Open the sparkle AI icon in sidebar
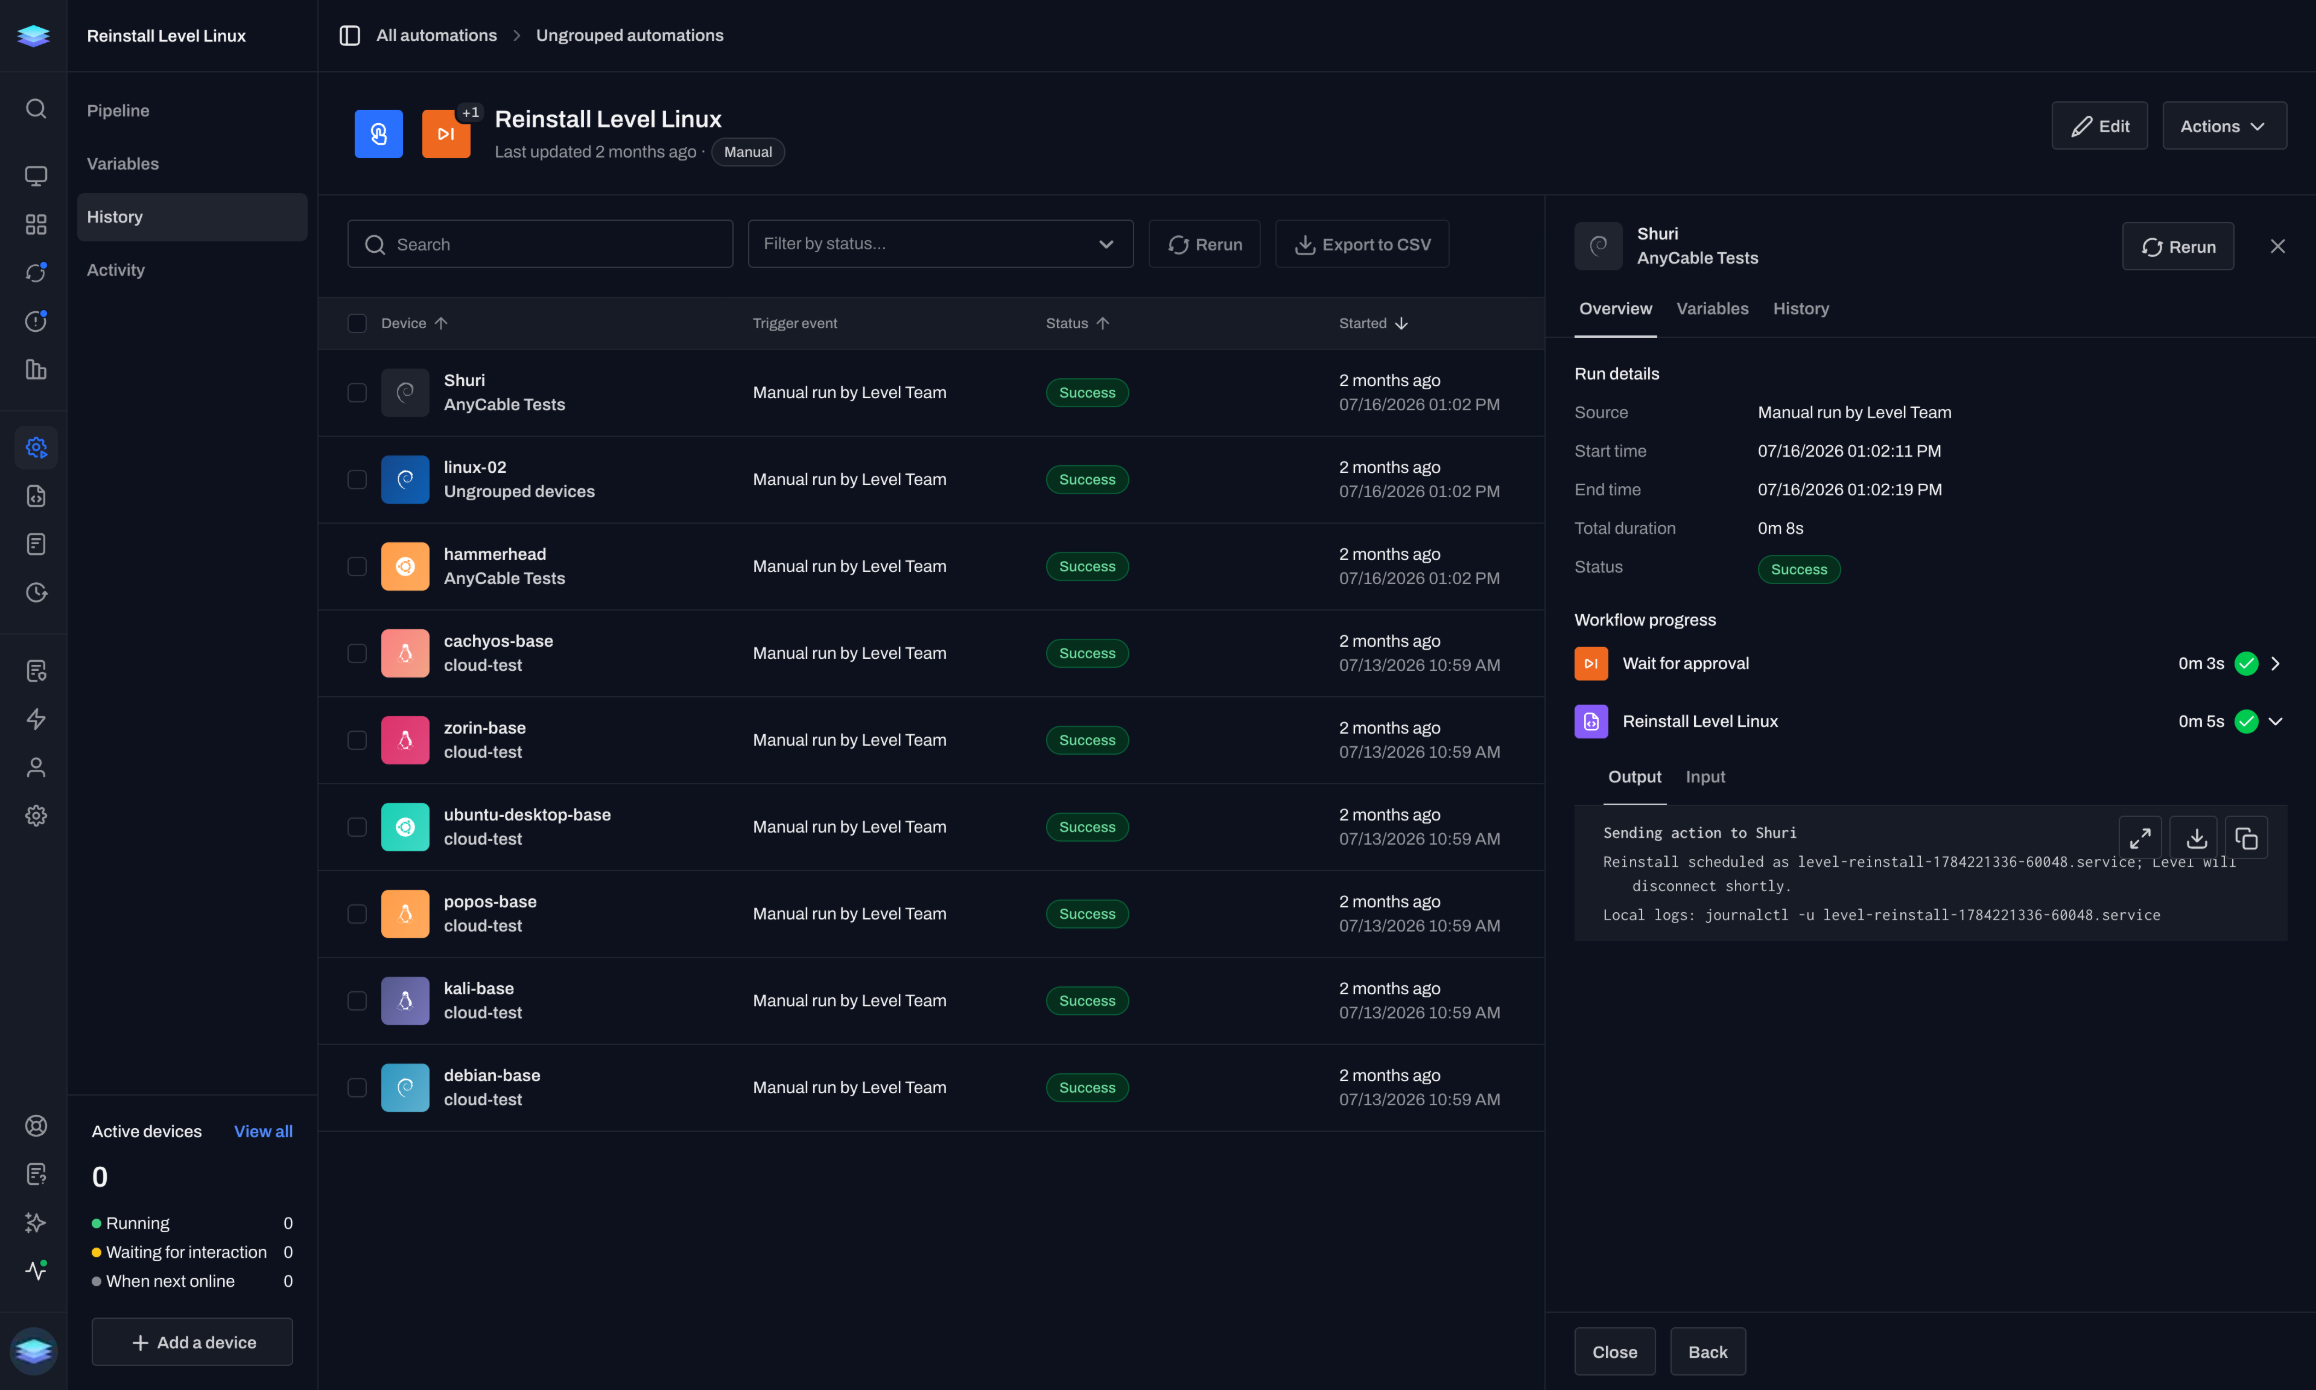Screen dimensions: 2316x1390 36,1222
